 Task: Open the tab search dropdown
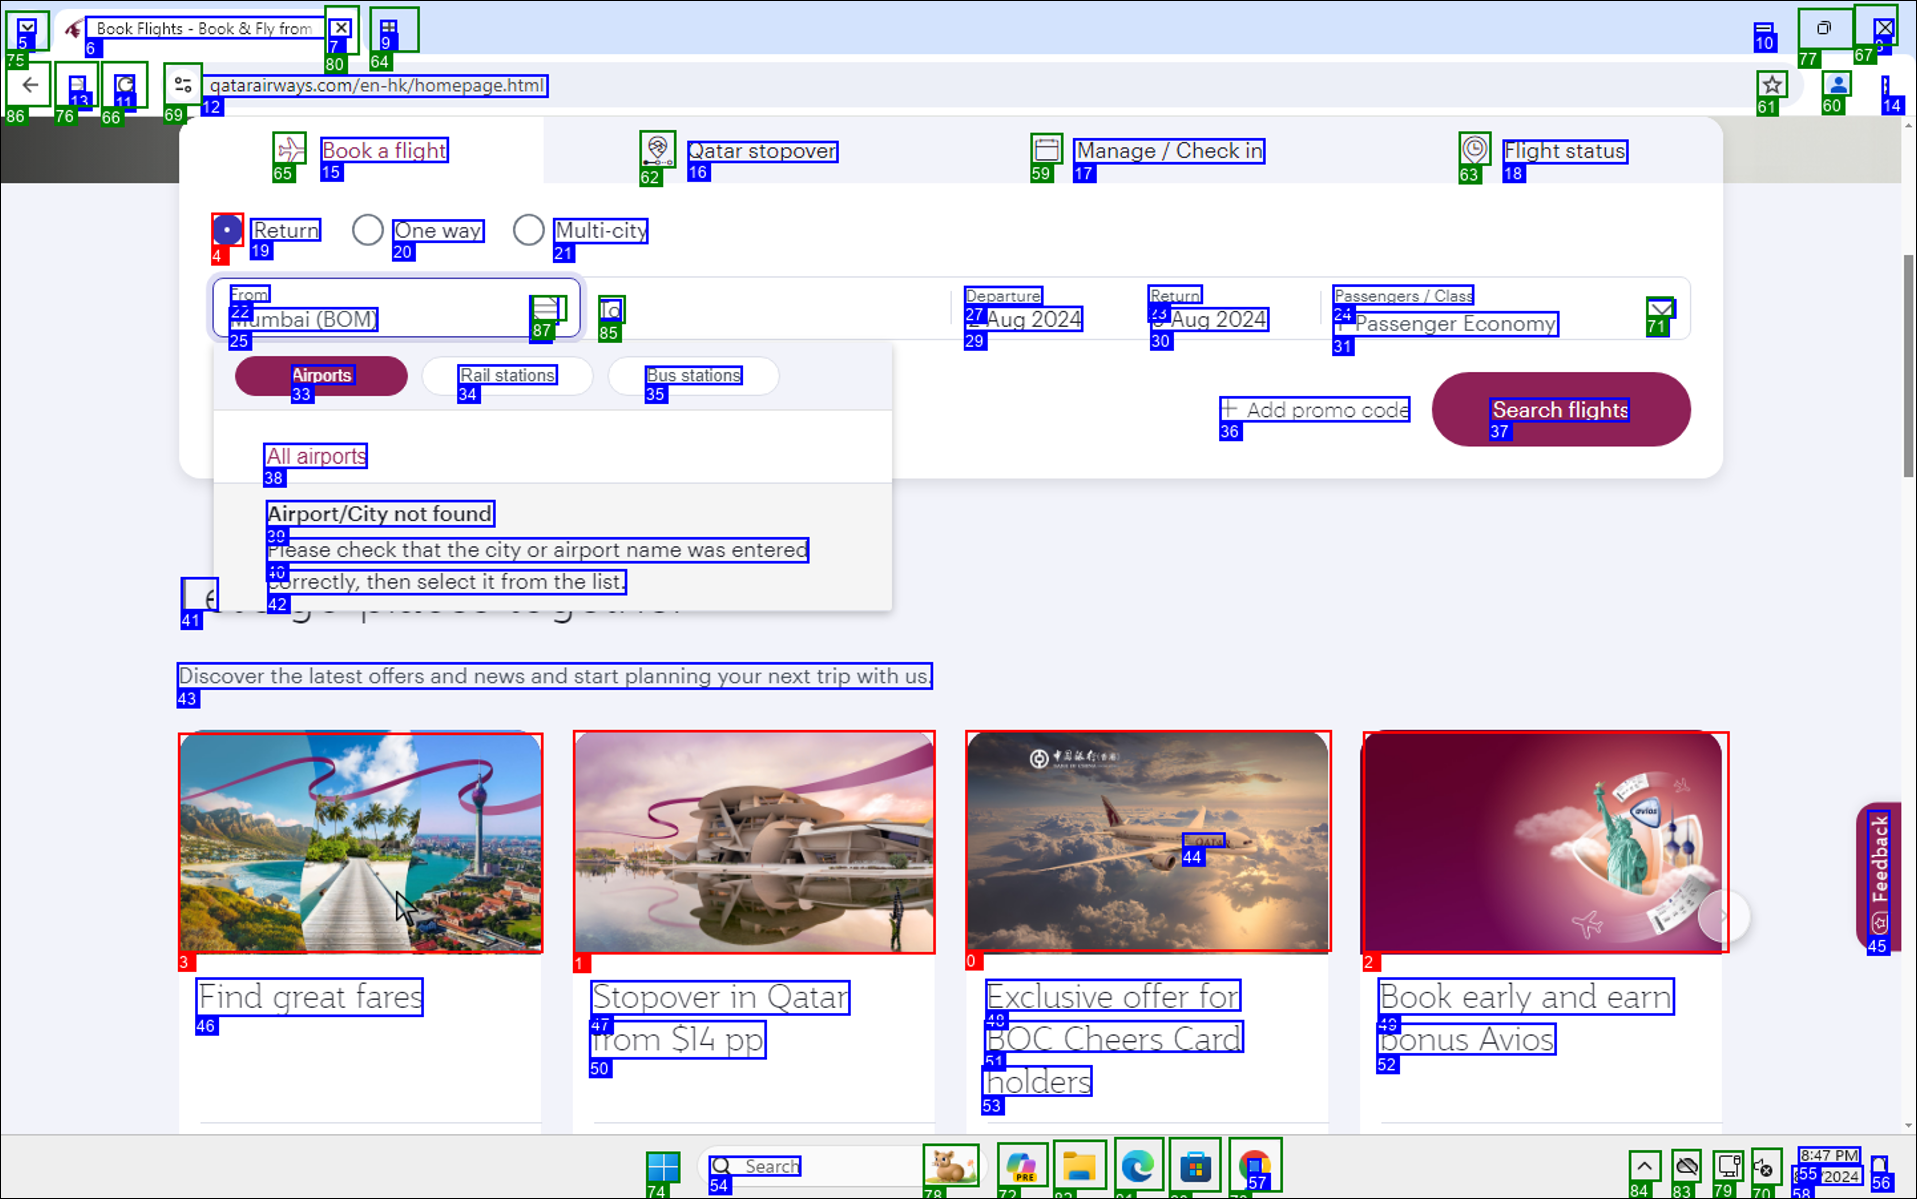[x=27, y=28]
